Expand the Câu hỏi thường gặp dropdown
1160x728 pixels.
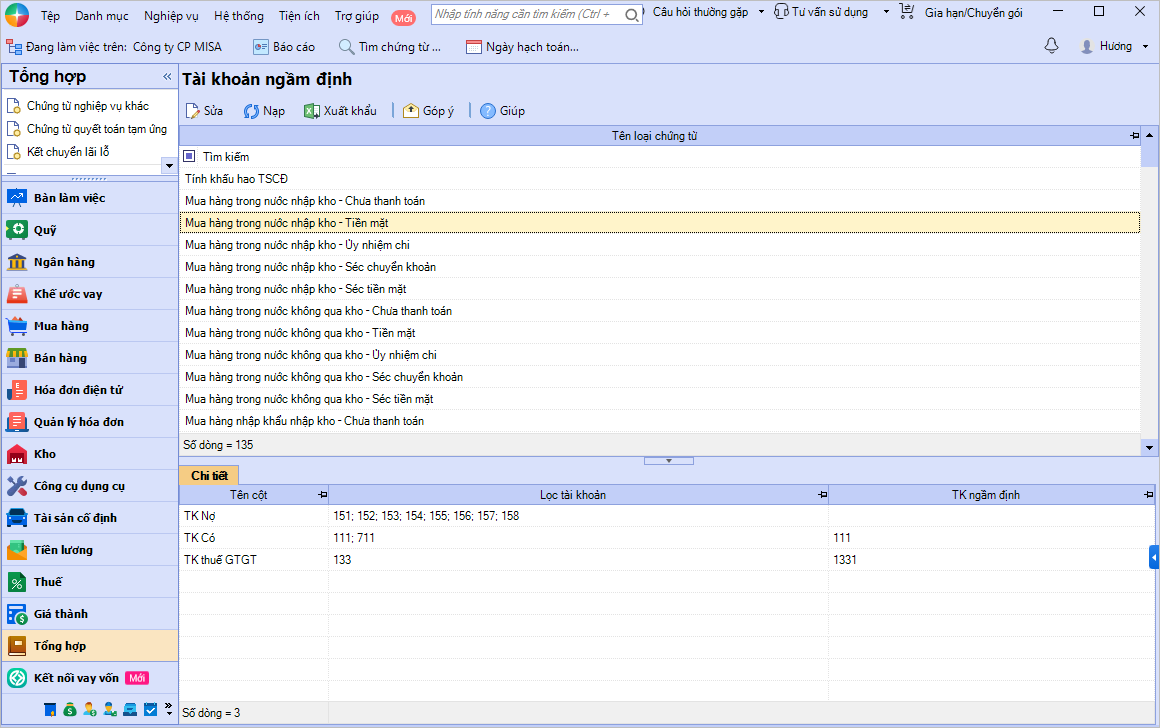(761, 12)
